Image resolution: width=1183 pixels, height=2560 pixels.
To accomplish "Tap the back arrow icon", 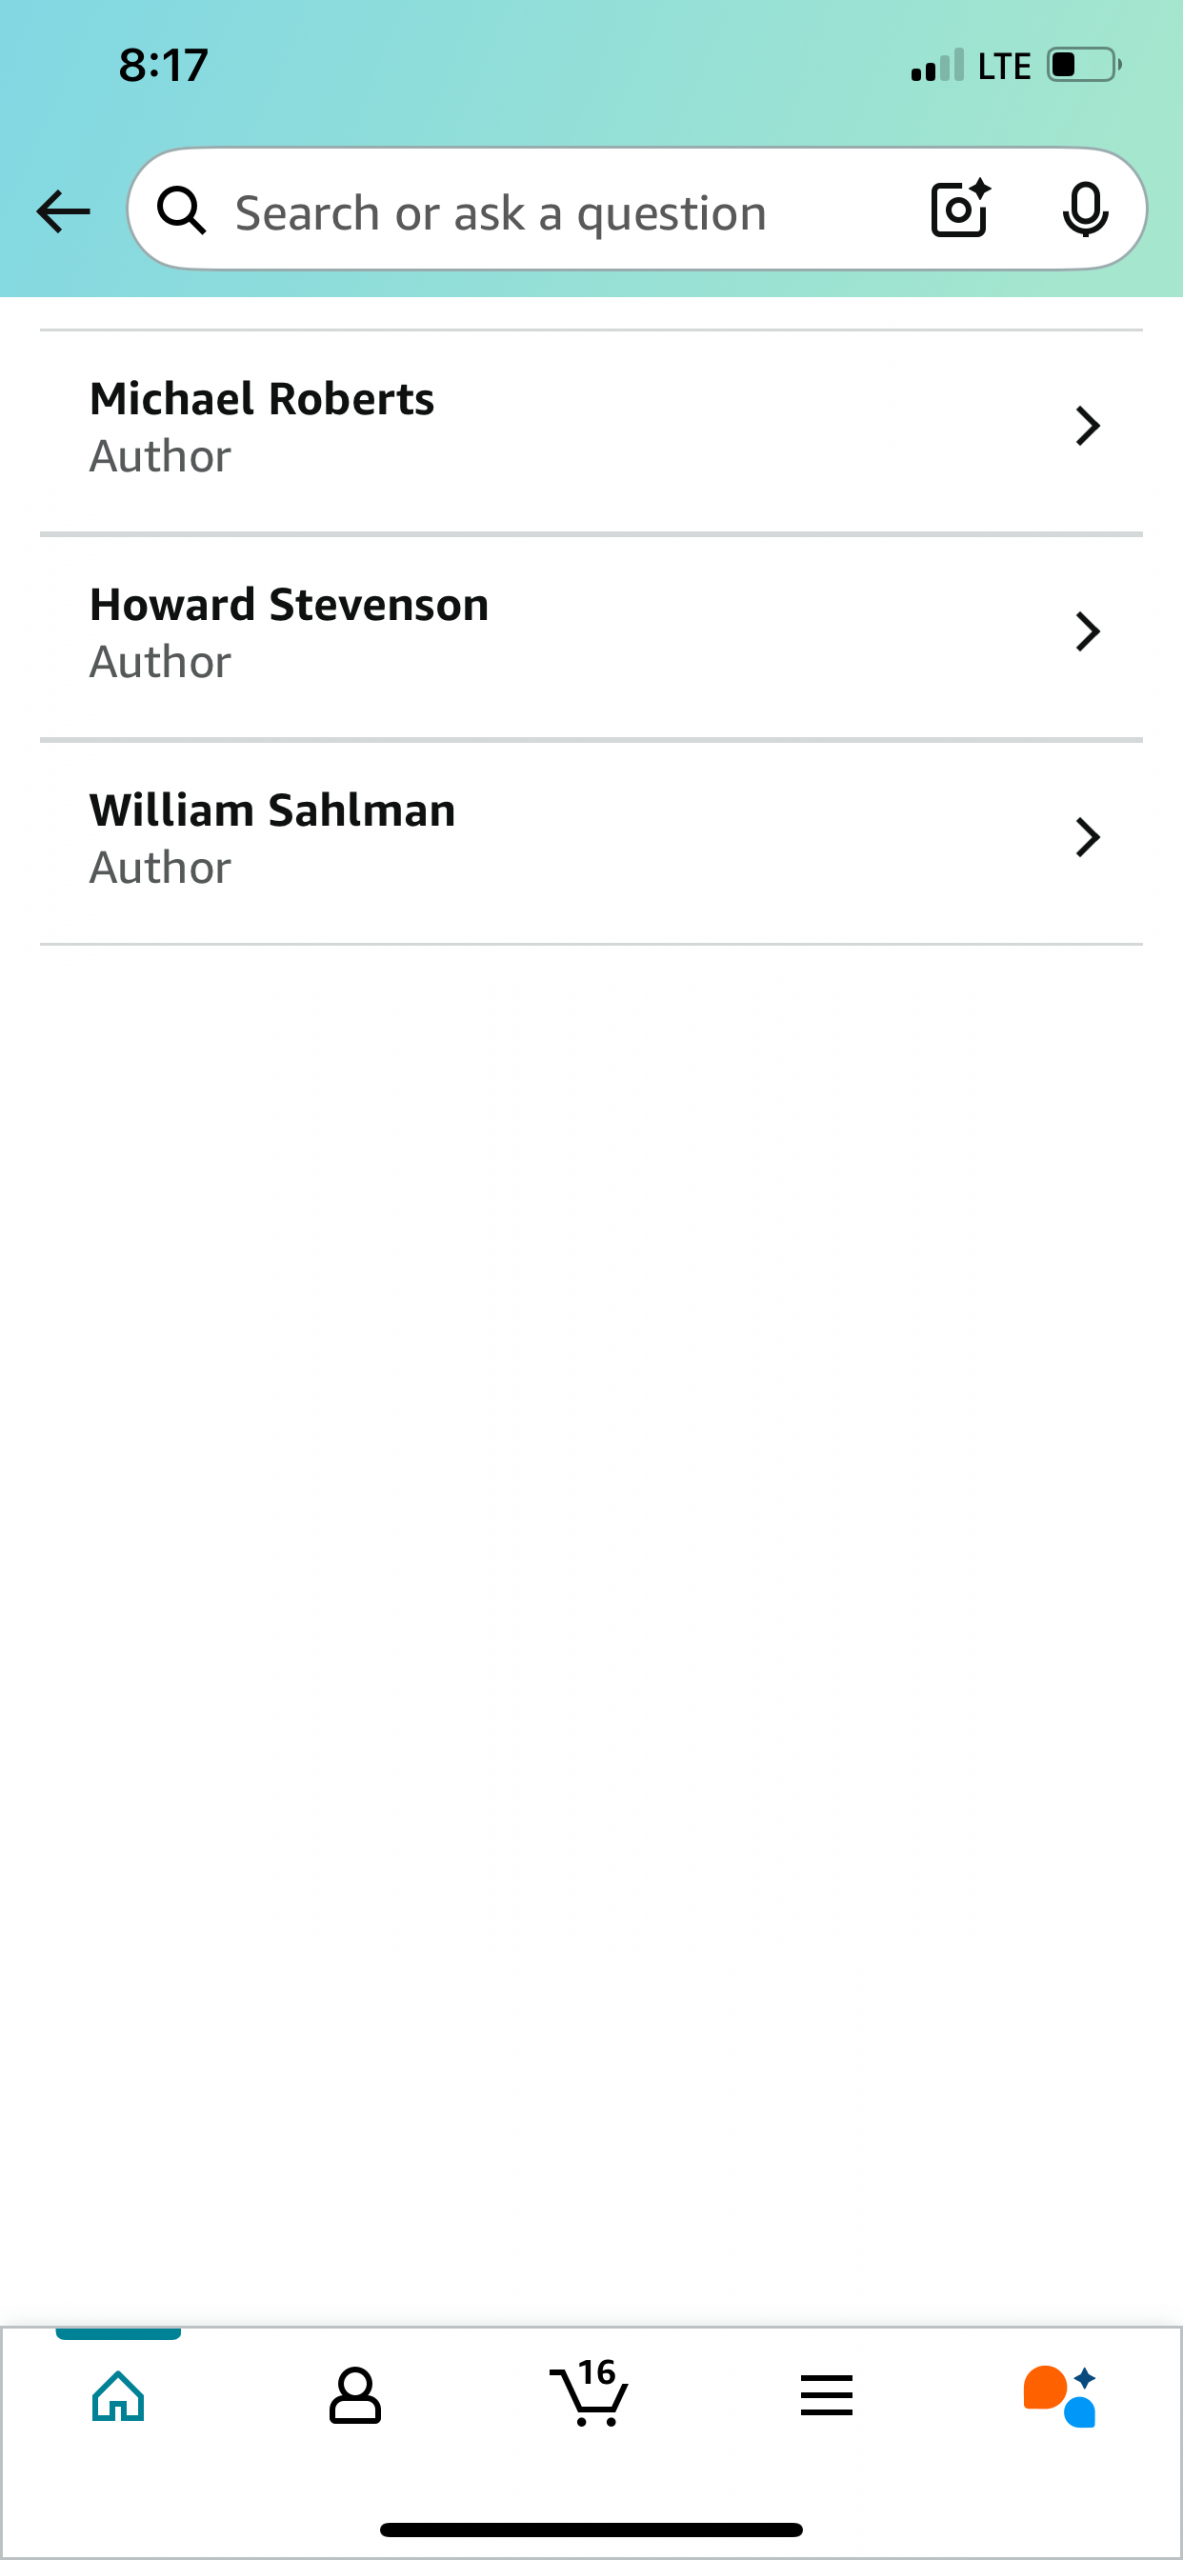I will [x=63, y=212].
